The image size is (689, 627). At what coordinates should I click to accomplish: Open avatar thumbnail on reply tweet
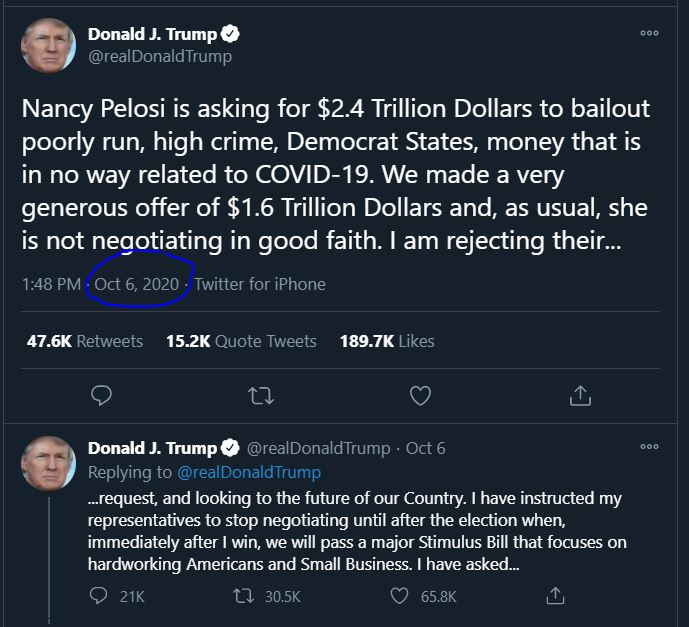pos(47,462)
